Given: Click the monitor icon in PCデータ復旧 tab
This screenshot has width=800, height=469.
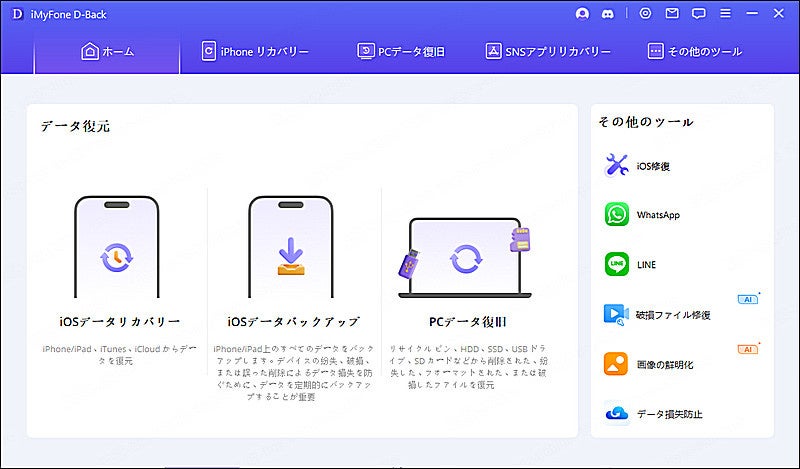Looking at the screenshot, I should coord(365,51).
